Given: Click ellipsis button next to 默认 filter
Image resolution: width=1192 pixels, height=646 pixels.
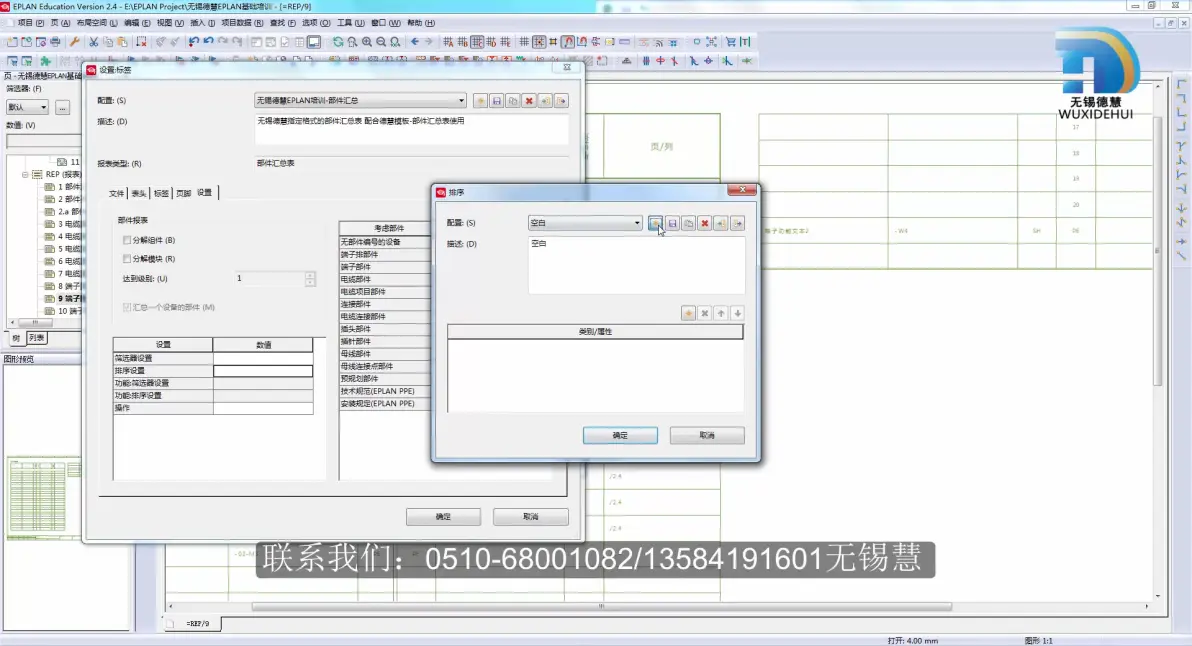Looking at the screenshot, I should click(62, 107).
